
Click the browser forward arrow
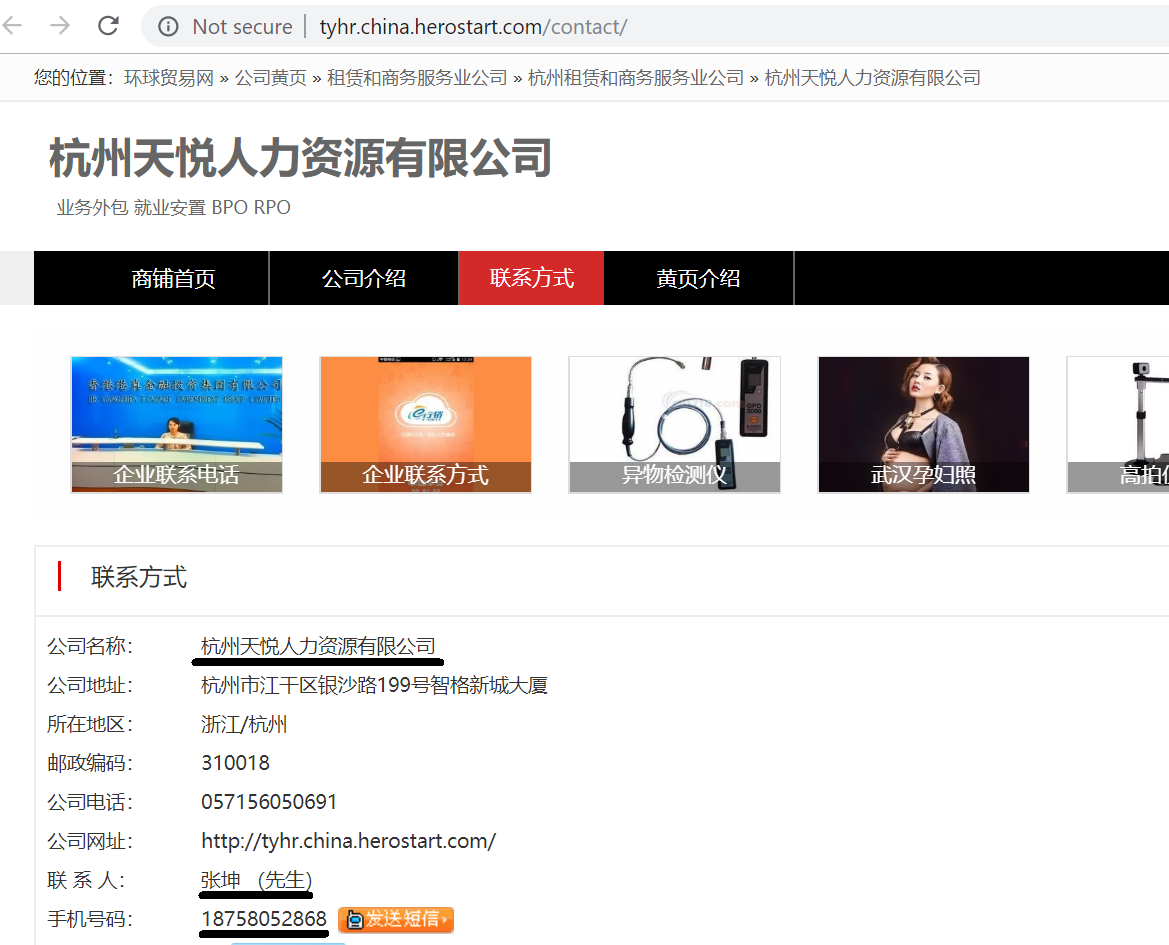[60, 26]
